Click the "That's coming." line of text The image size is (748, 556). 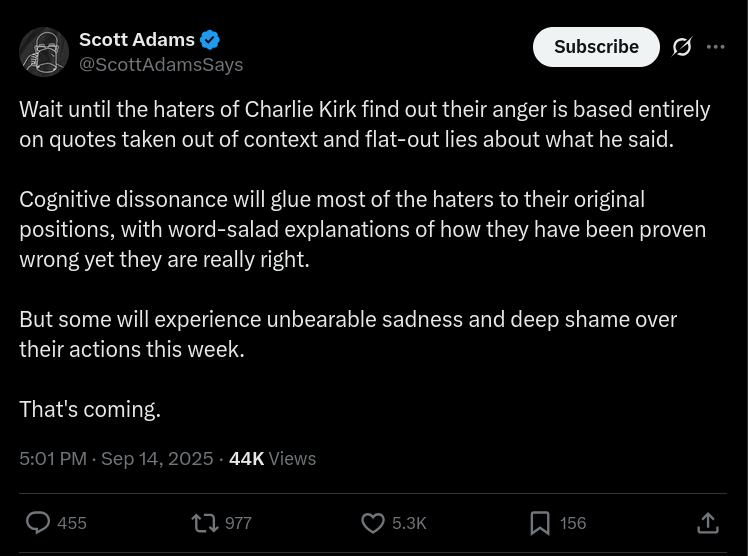90,409
